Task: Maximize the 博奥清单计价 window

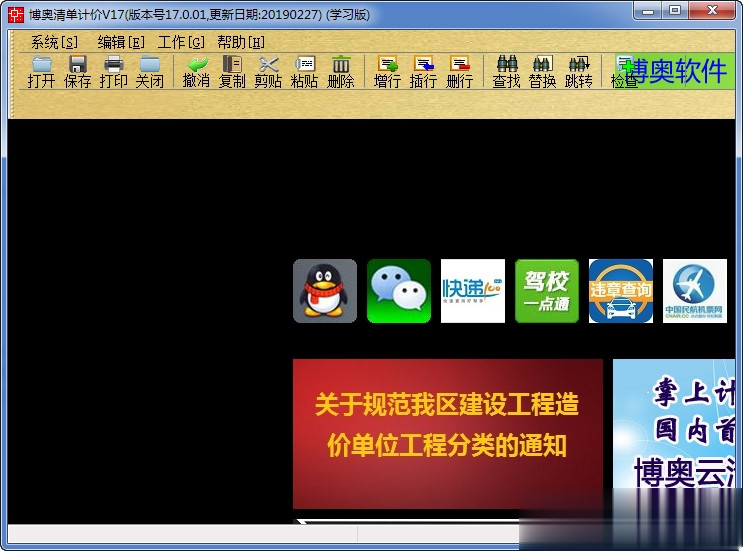Action: pyautogui.click(x=675, y=10)
